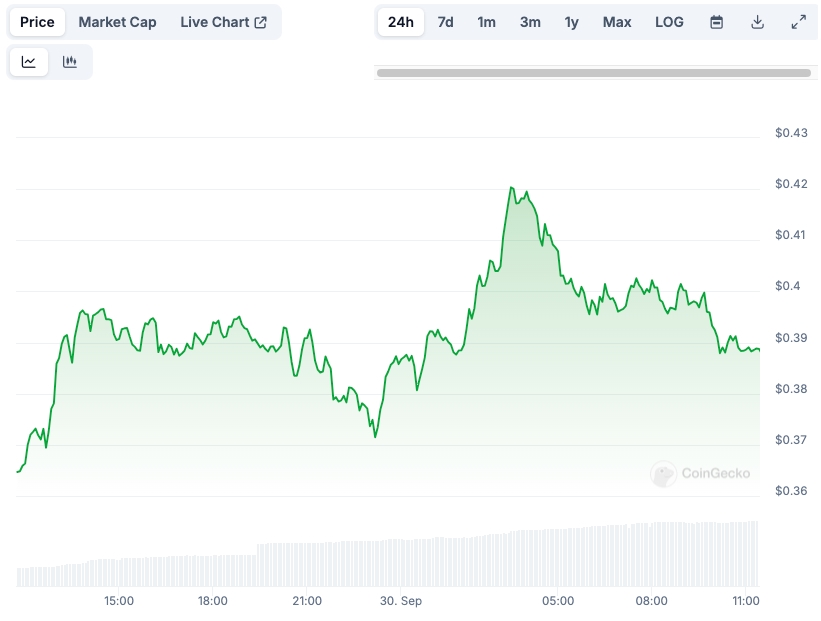Select the 24h time range
The height and width of the screenshot is (621, 821).
tap(401, 22)
